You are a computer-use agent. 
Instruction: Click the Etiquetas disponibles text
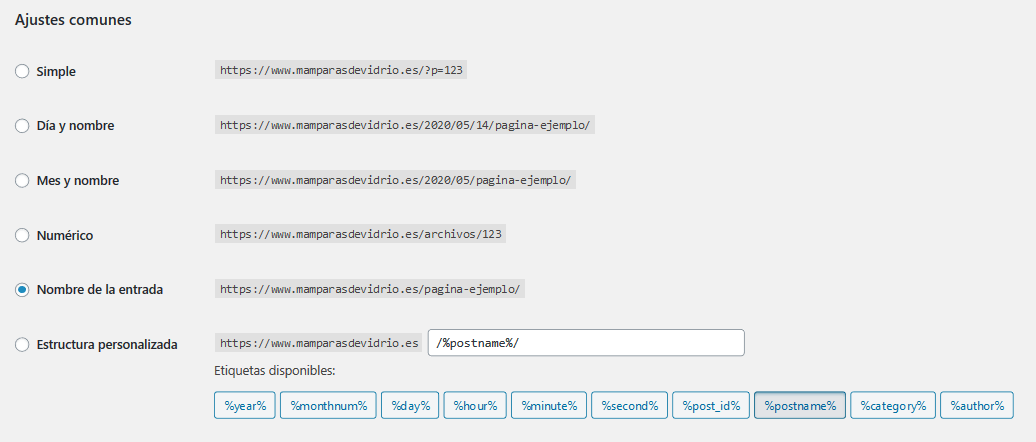point(275,371)
